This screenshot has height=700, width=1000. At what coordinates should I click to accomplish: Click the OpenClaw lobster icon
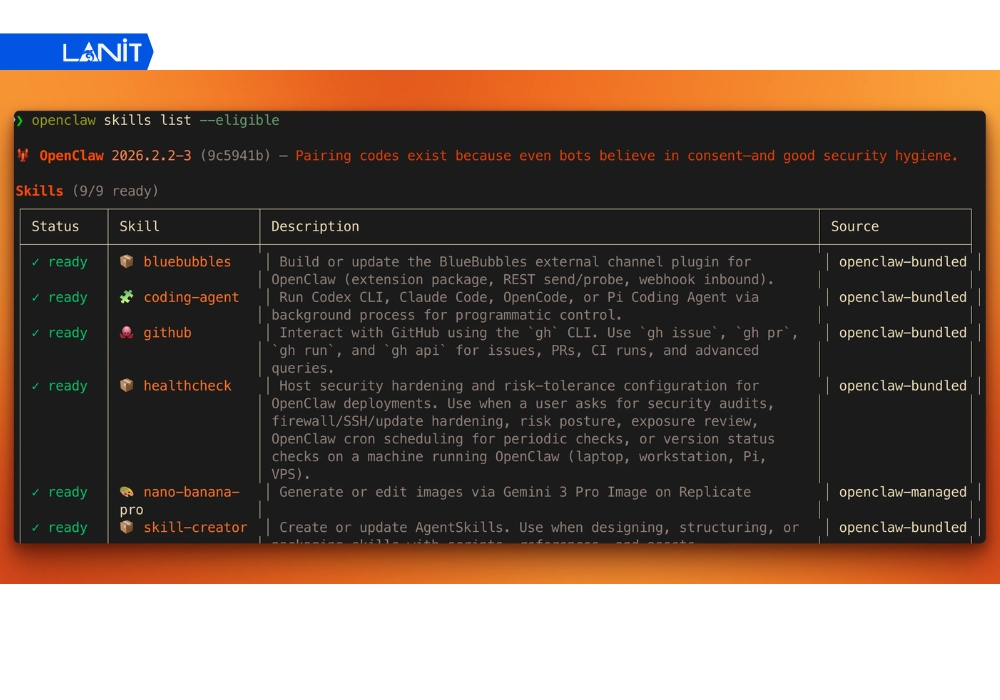coord(23,156)
